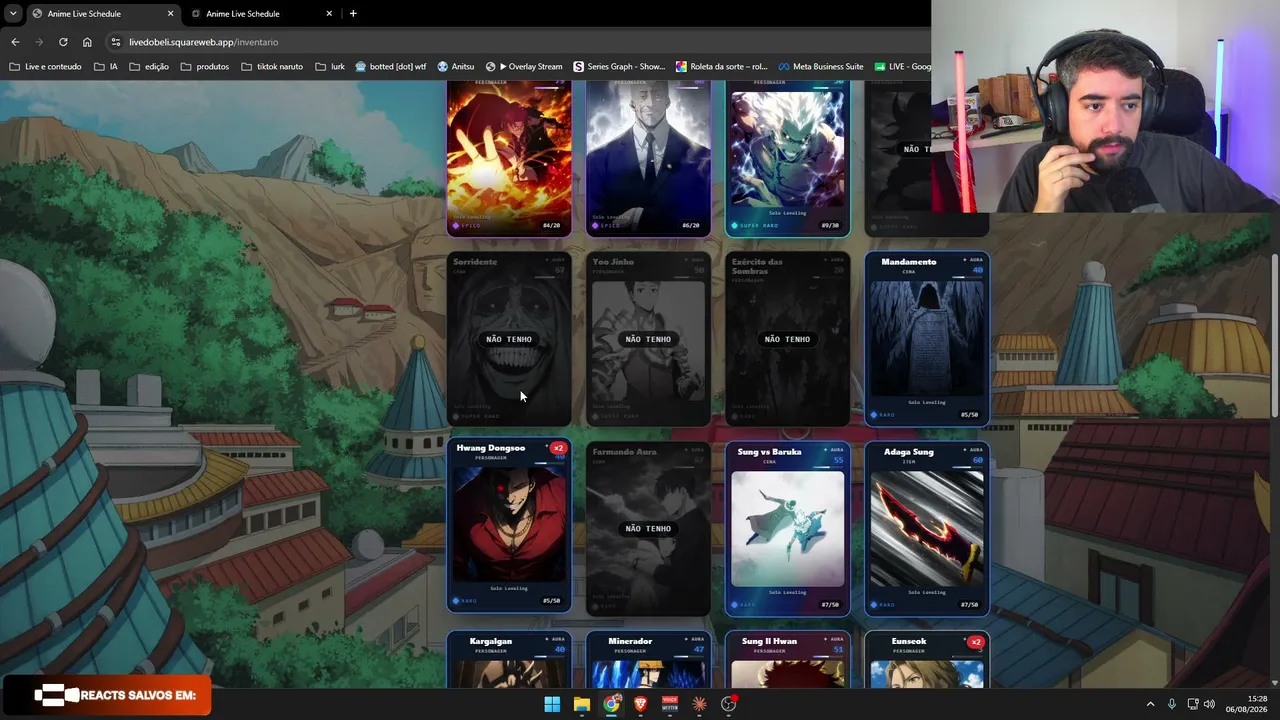Open the IA bookmark folder
1280x720 pixels.
pos(106,67)
